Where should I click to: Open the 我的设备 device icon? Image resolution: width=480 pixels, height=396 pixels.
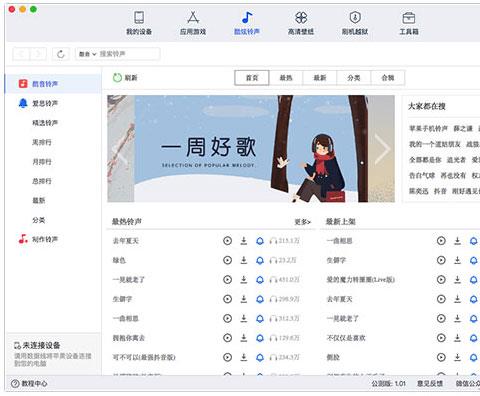[139, 17]
